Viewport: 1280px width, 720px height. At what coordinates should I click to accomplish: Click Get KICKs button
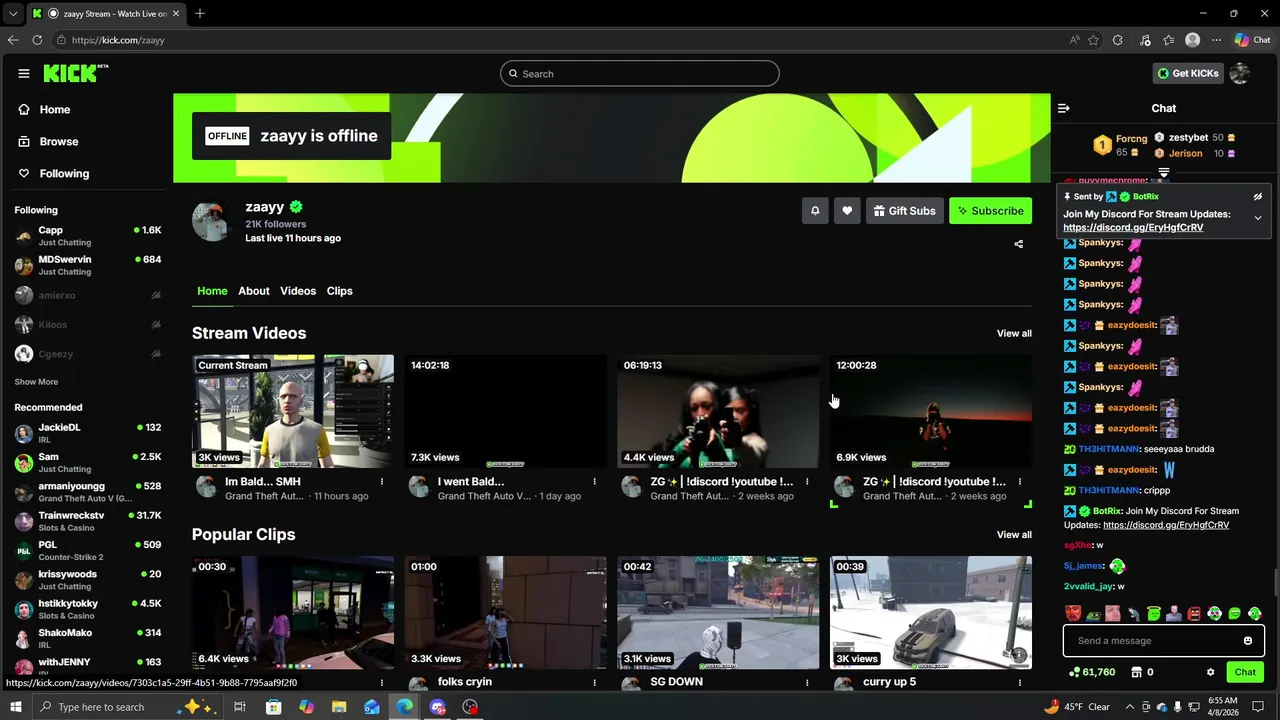pos(1188,74)
